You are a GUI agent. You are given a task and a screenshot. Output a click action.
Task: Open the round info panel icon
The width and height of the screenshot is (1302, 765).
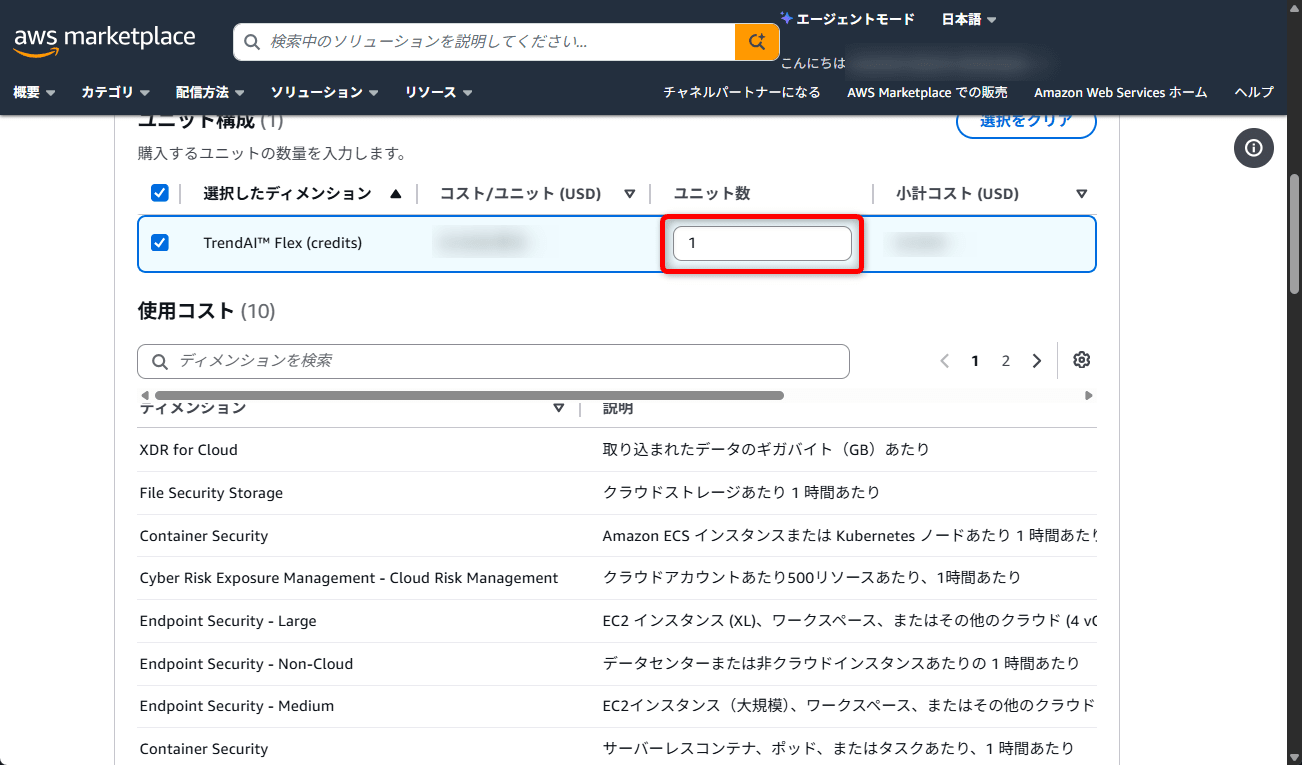(1254, 148)
